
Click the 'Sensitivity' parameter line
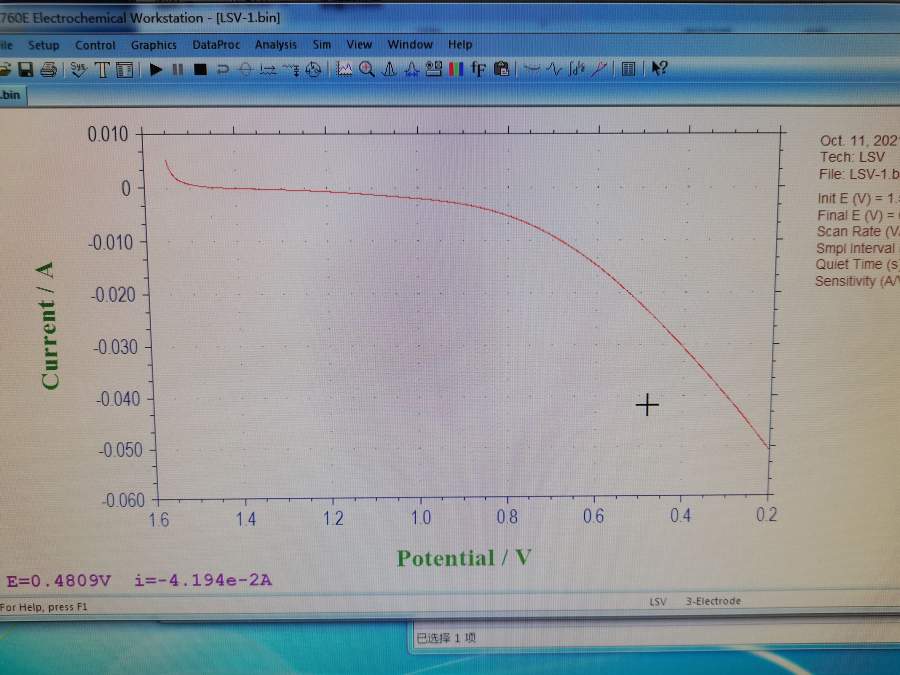858,281
